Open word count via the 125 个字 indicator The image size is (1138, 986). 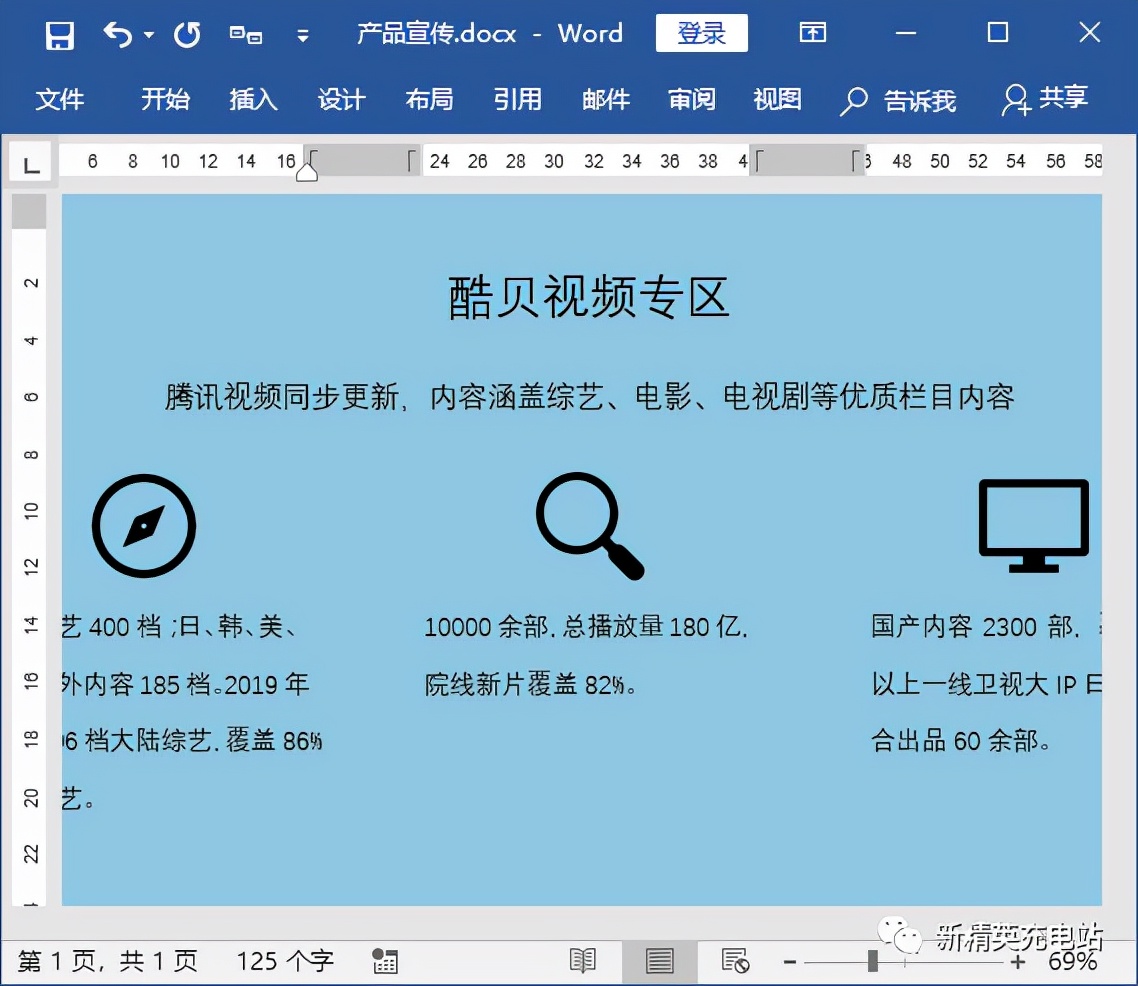tap(283, 961)
